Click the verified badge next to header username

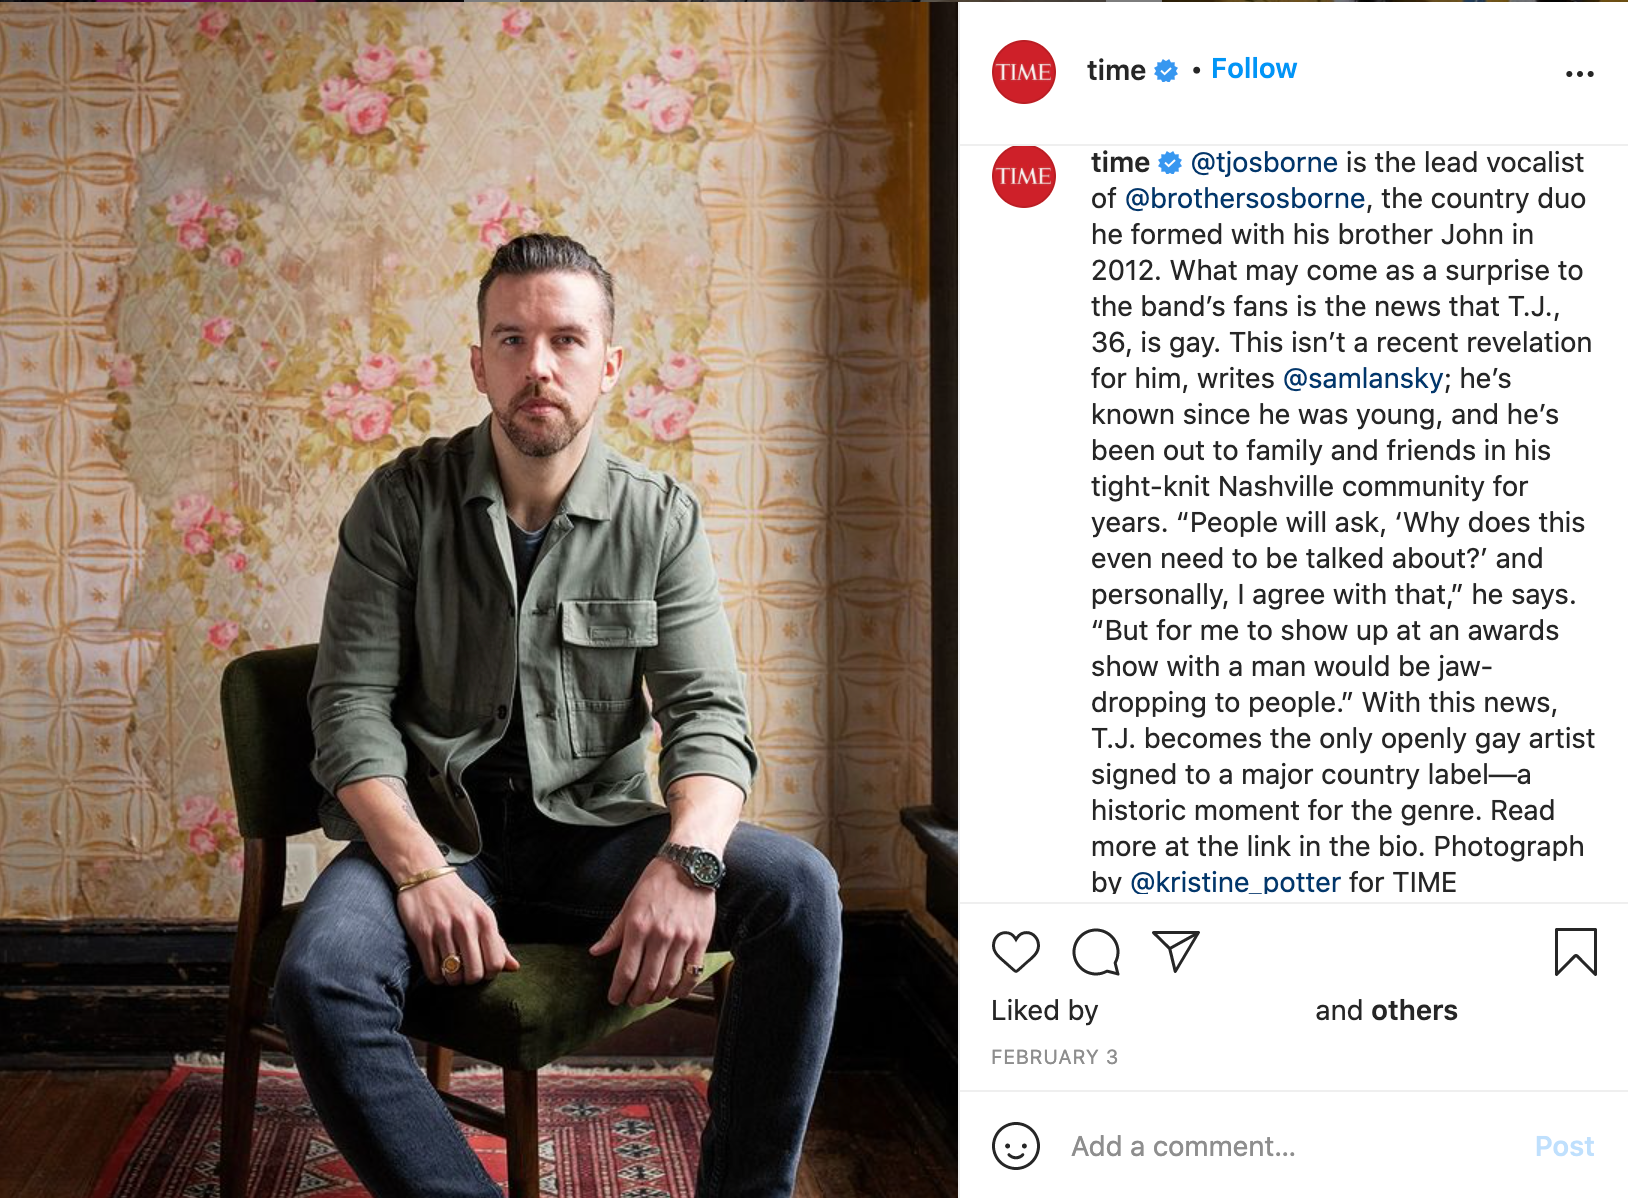pyautogui.click(x=1166, y=71)
